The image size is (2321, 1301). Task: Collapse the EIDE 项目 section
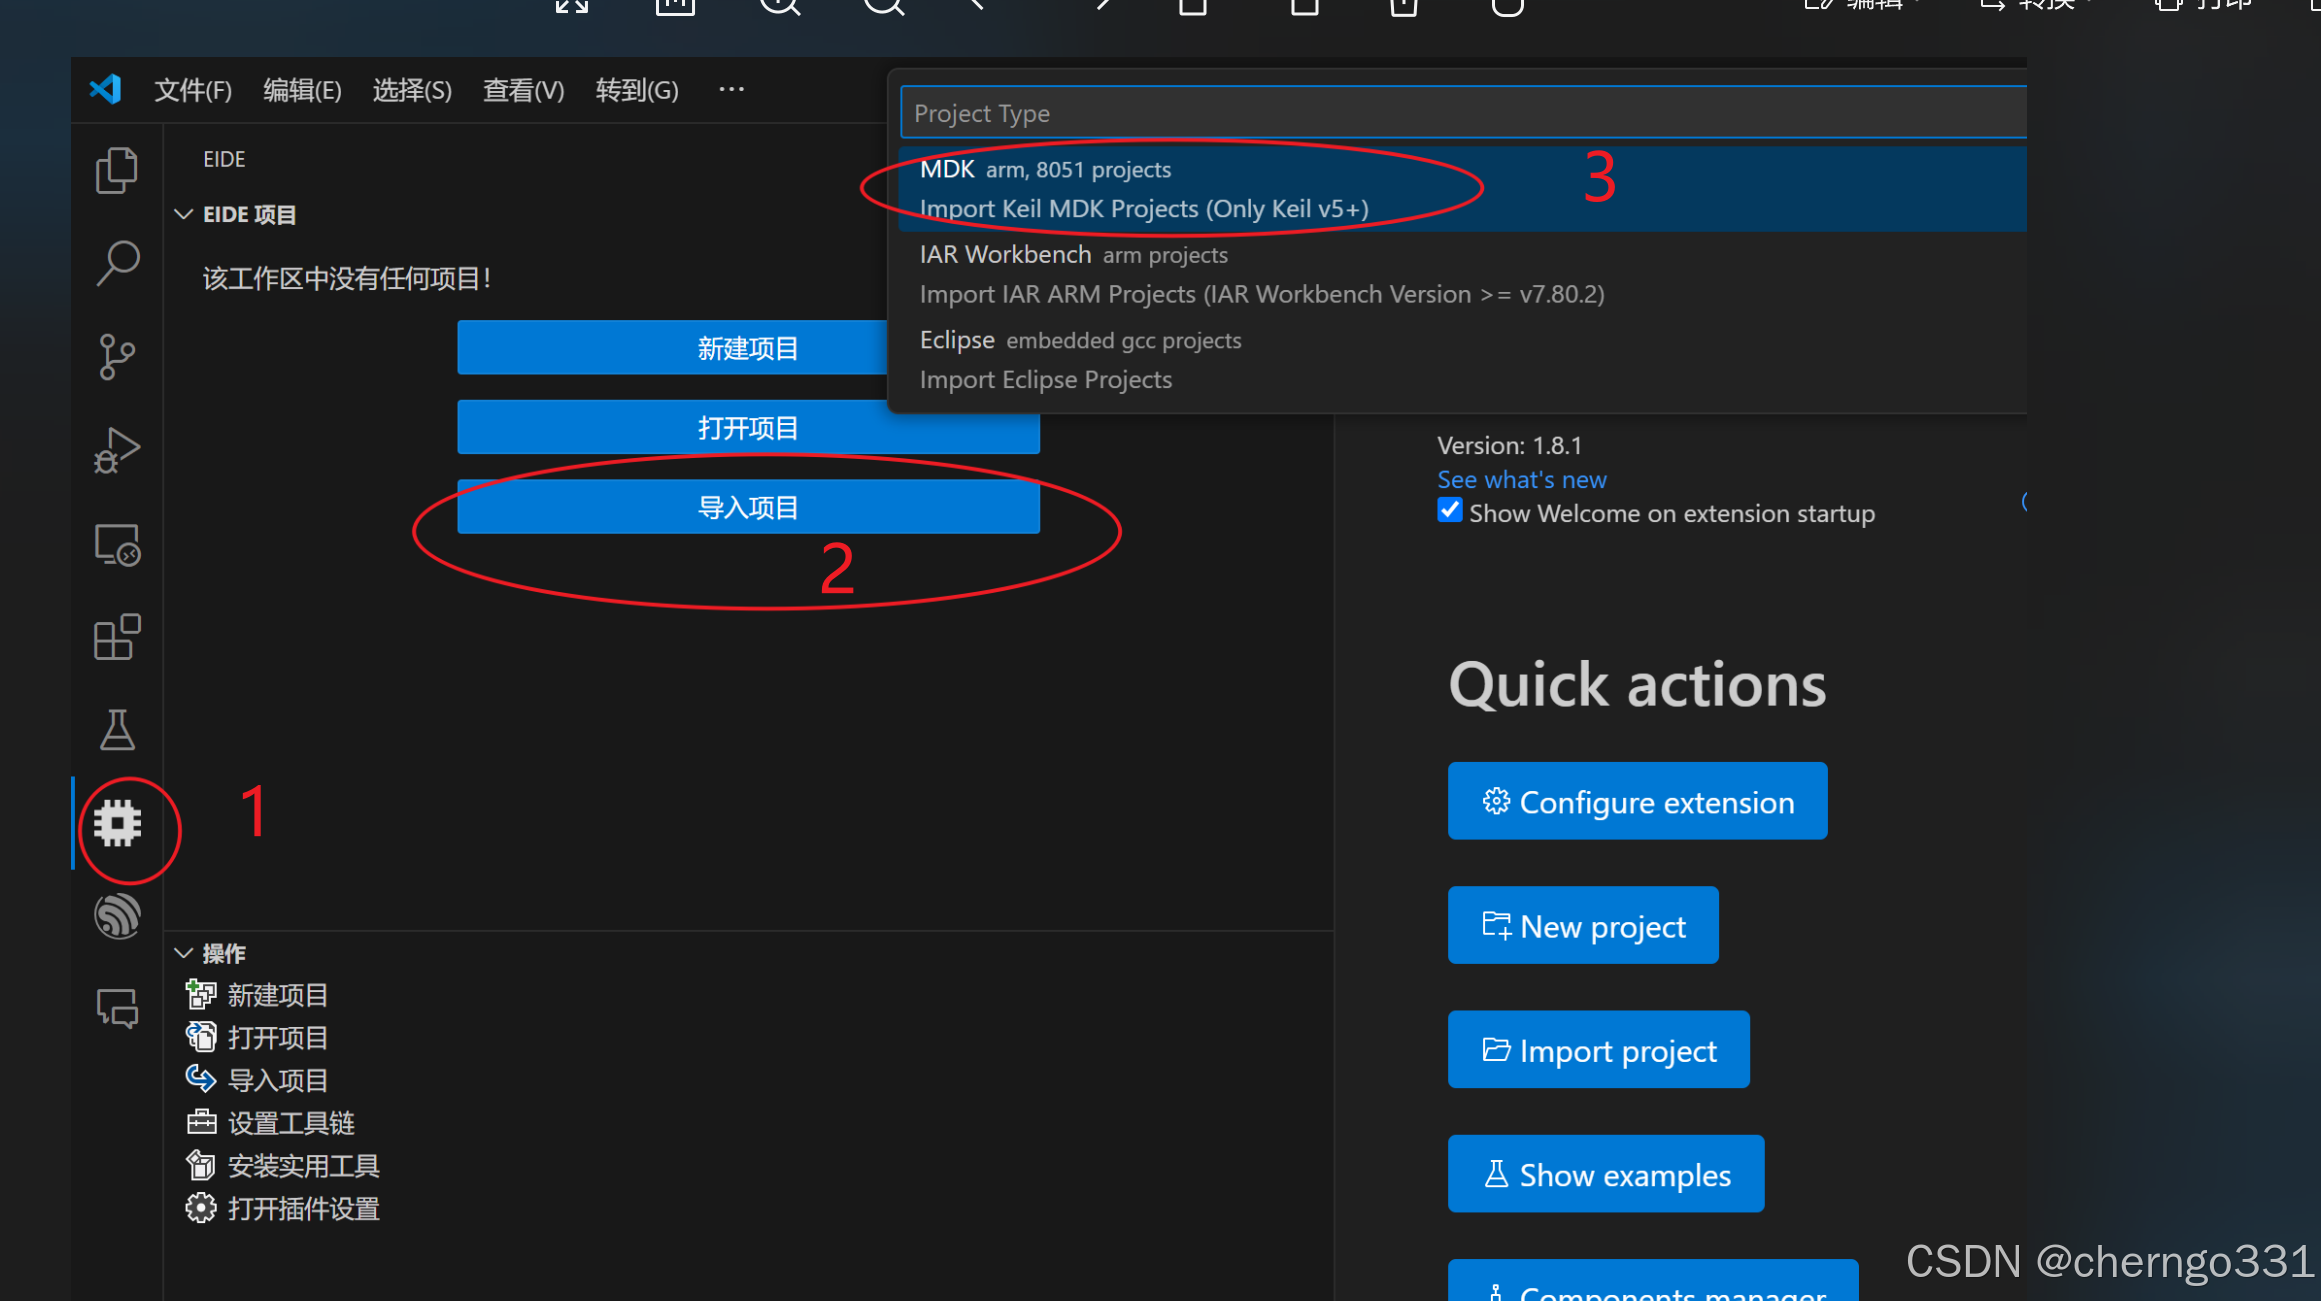(184, 215)
